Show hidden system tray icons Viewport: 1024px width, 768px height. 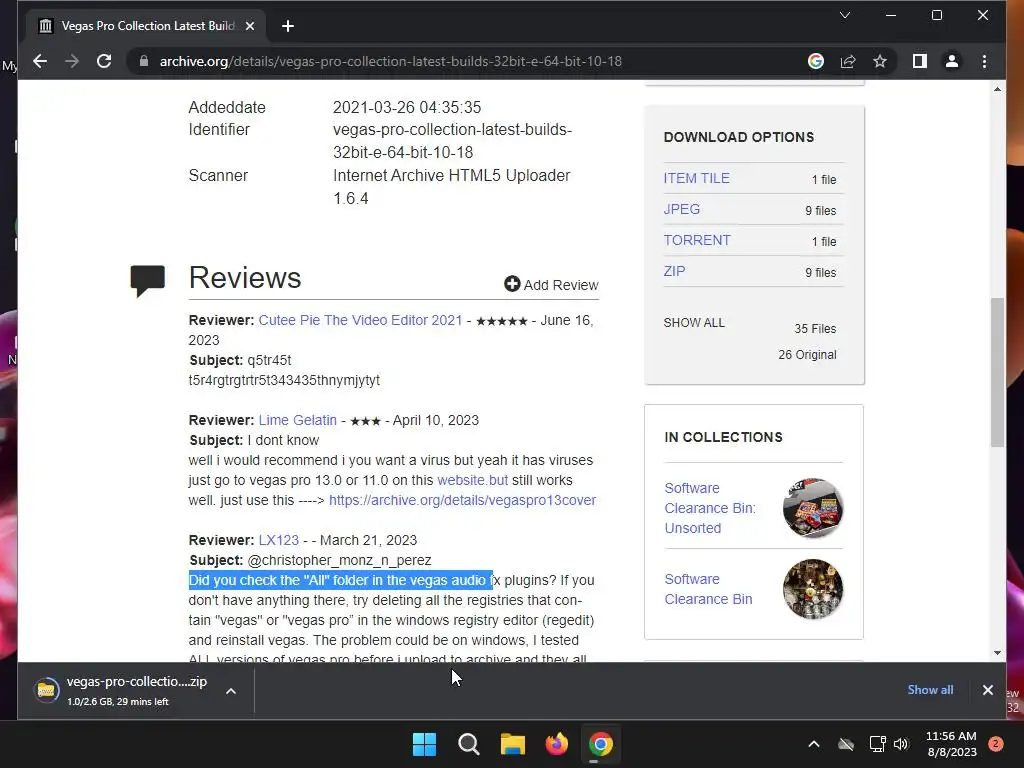point(814,744)
